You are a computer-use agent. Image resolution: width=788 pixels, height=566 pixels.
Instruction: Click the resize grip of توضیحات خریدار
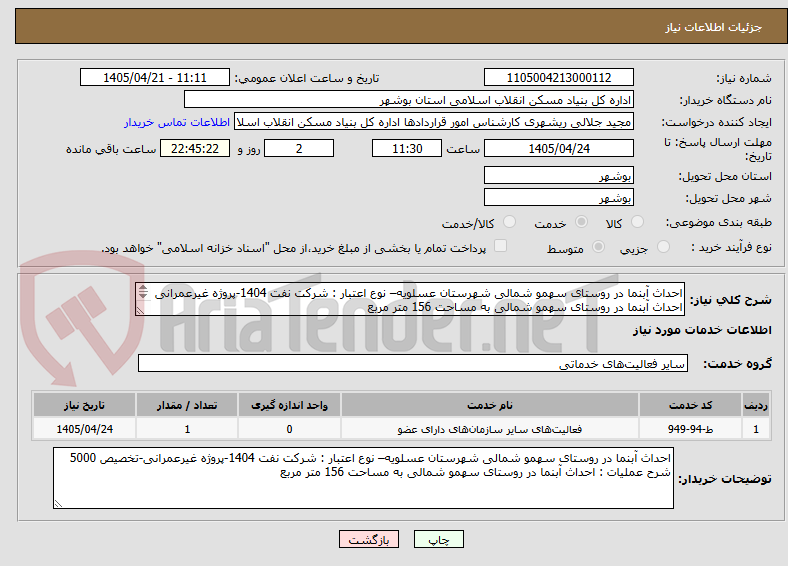point(58,503)
